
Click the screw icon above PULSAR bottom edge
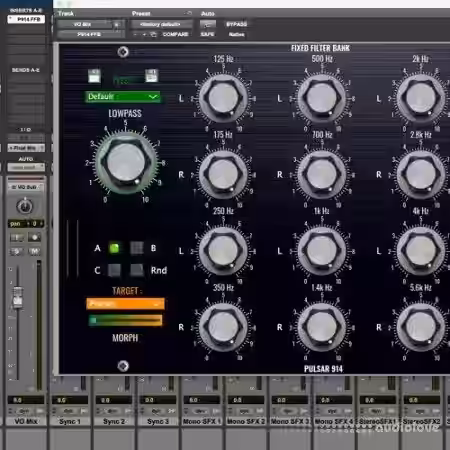(x=123, y=366)
